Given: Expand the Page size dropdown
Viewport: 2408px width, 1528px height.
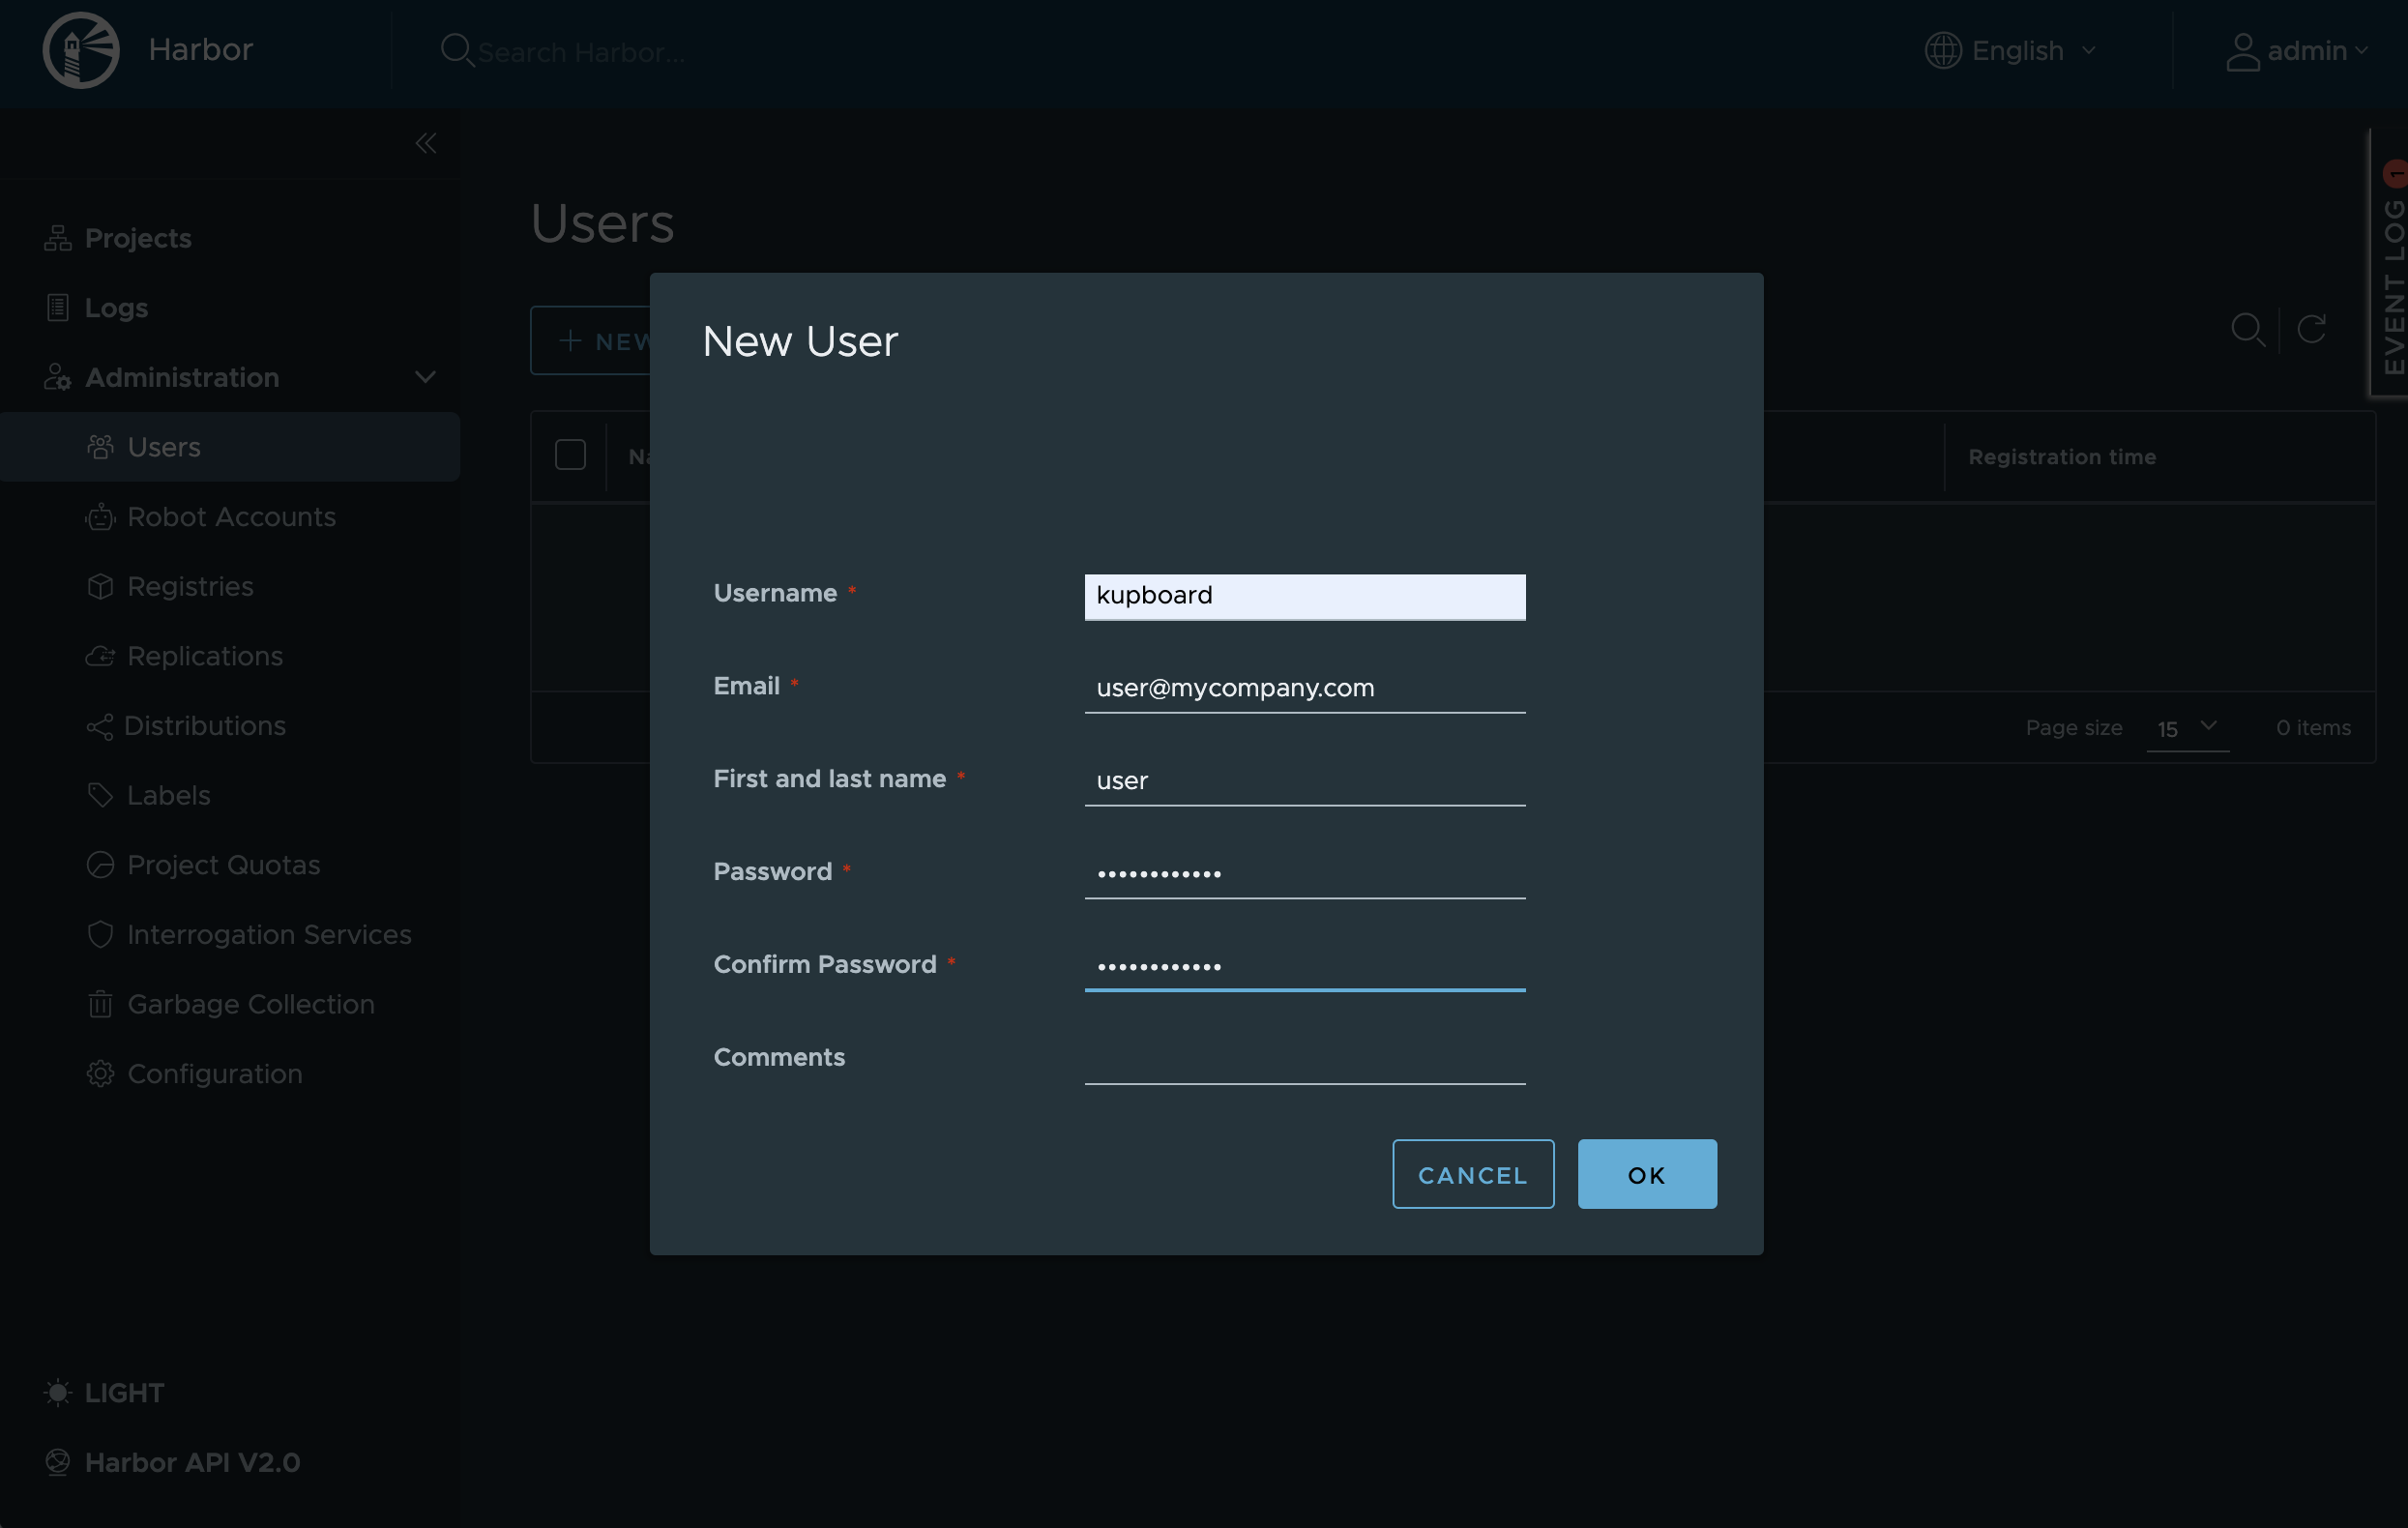Looking at the screenshot, I should pyautogui.click(x=2187, y=728).
